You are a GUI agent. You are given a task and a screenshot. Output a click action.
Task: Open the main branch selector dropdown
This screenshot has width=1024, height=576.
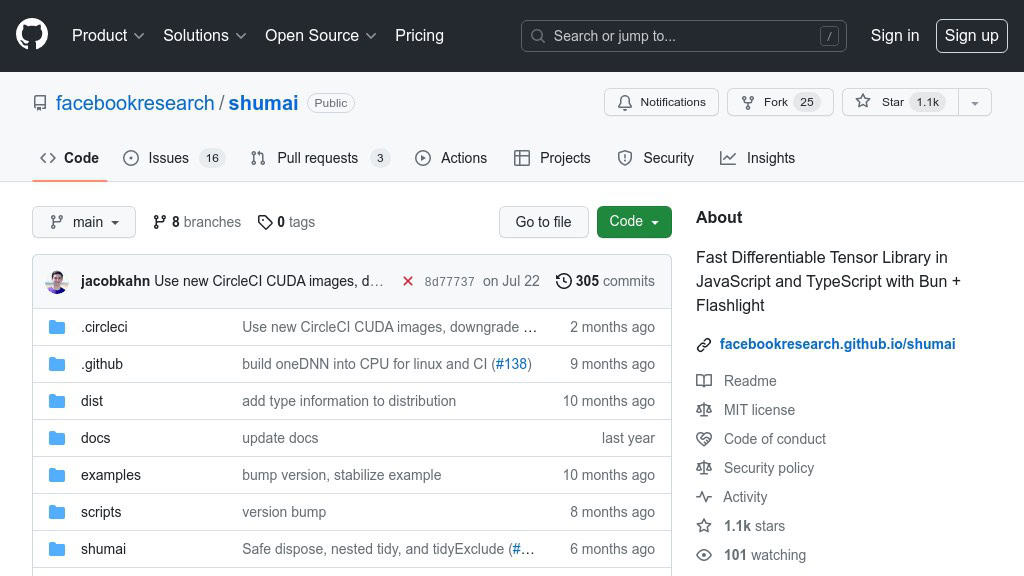click(84, 222)
